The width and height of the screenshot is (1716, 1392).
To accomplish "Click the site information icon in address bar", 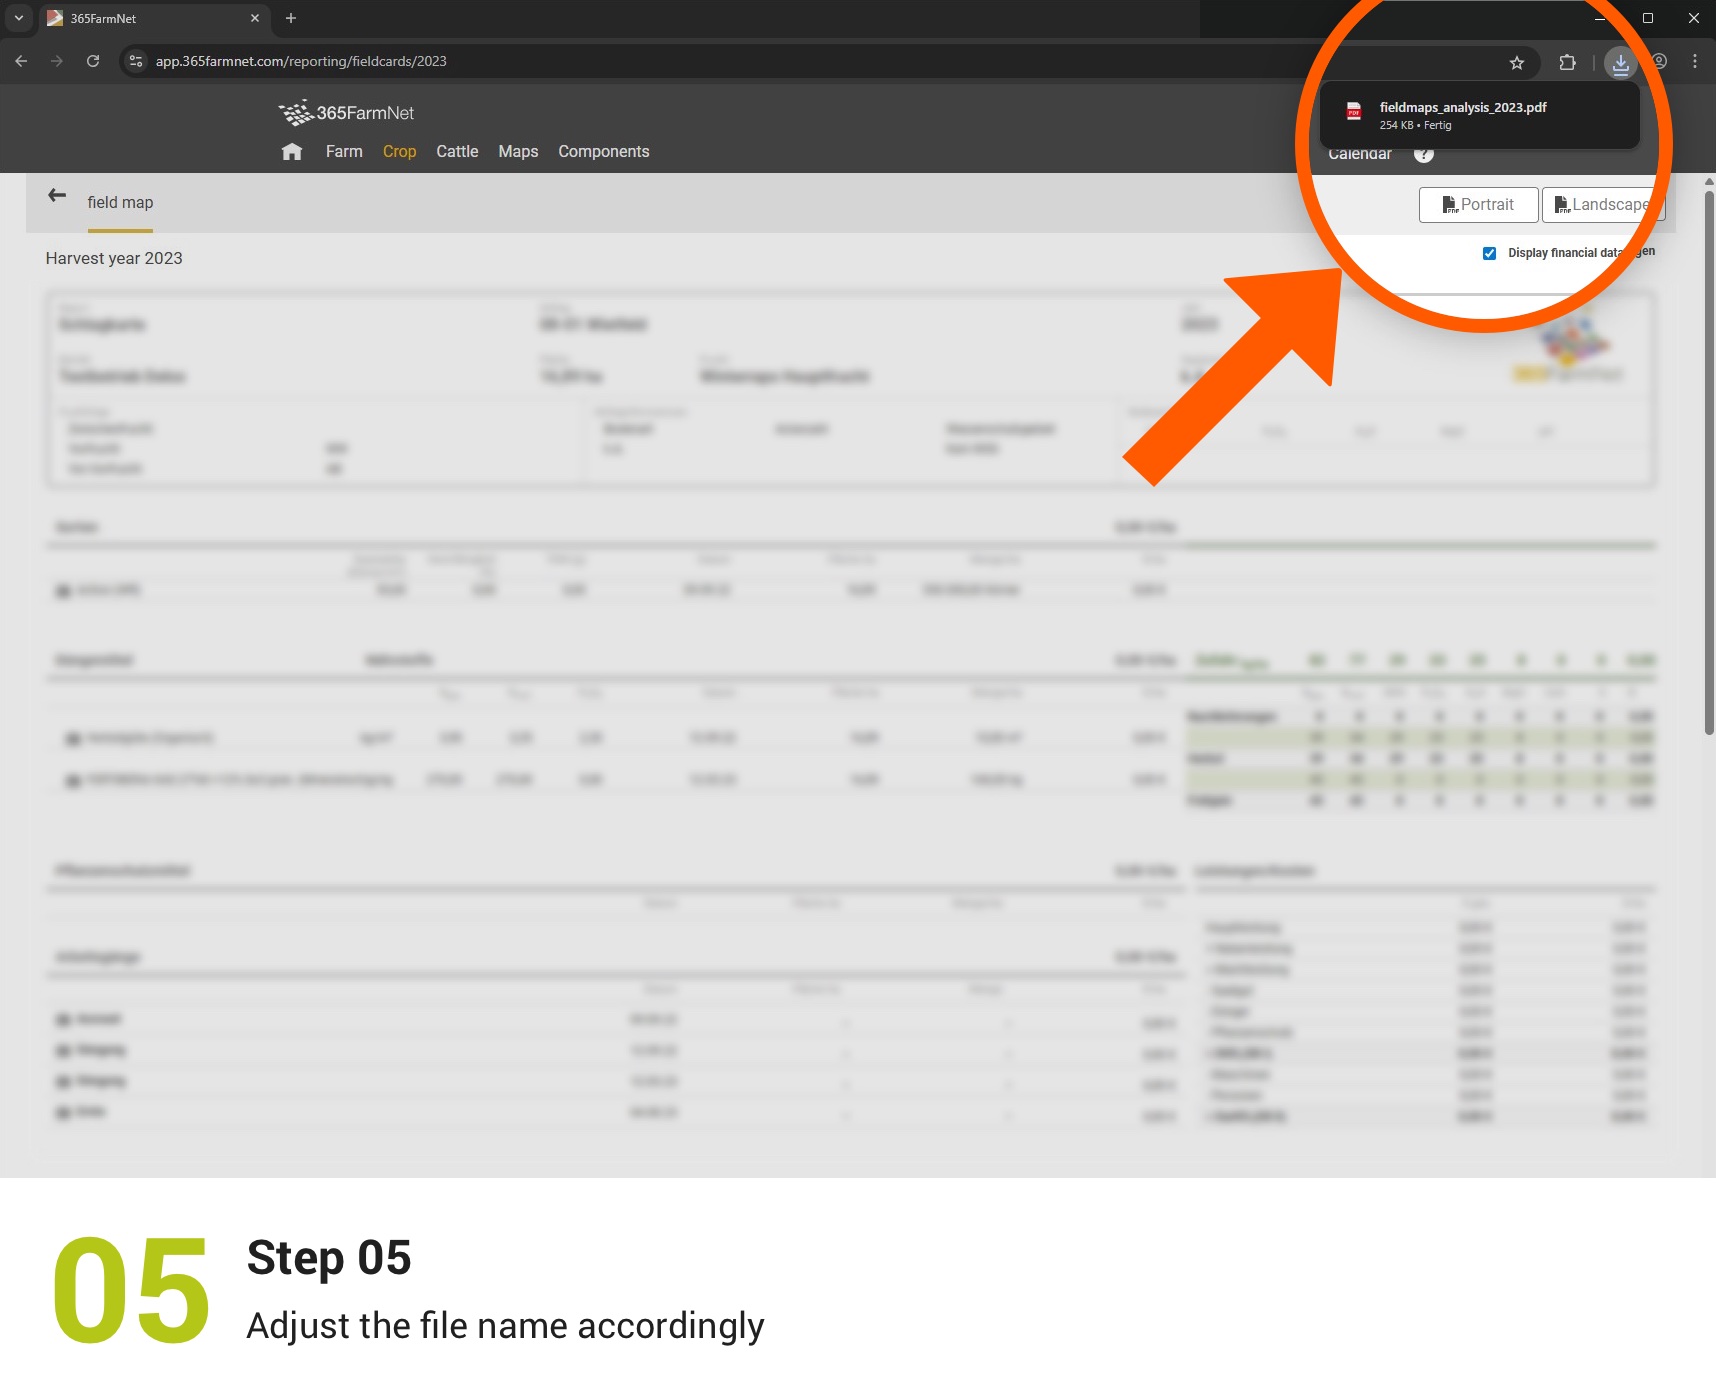I will pyautogui.click(x=136, y=61).
